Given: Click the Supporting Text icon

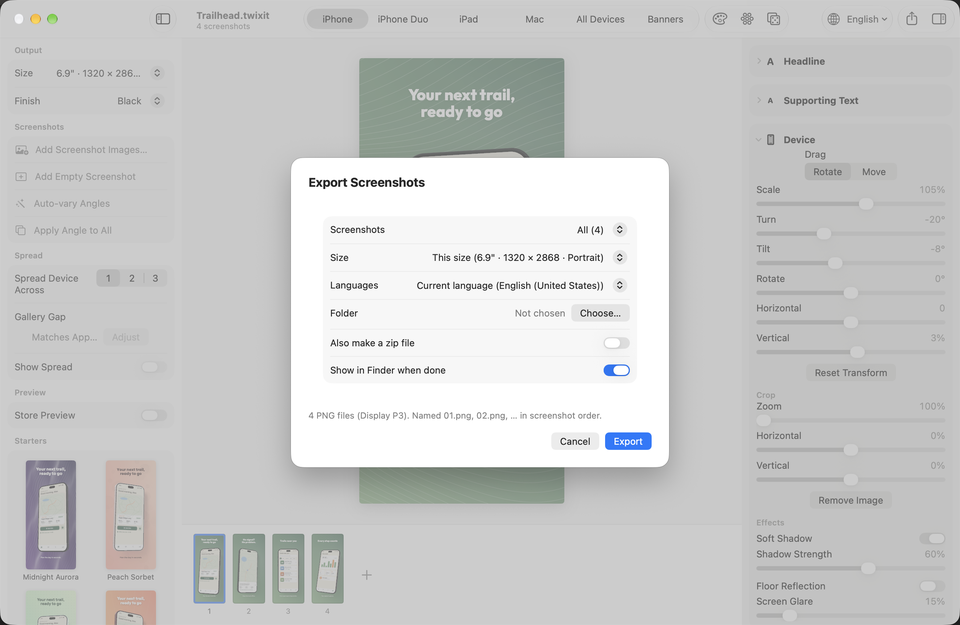Looking at the screenshot, I should (x=770, y=100).
